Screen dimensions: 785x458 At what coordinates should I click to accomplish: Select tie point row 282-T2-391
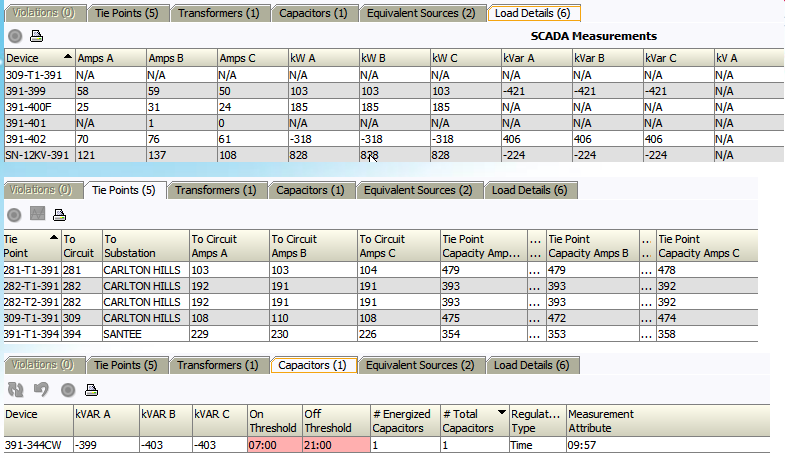pyautogui.click(x=380, y=302)
